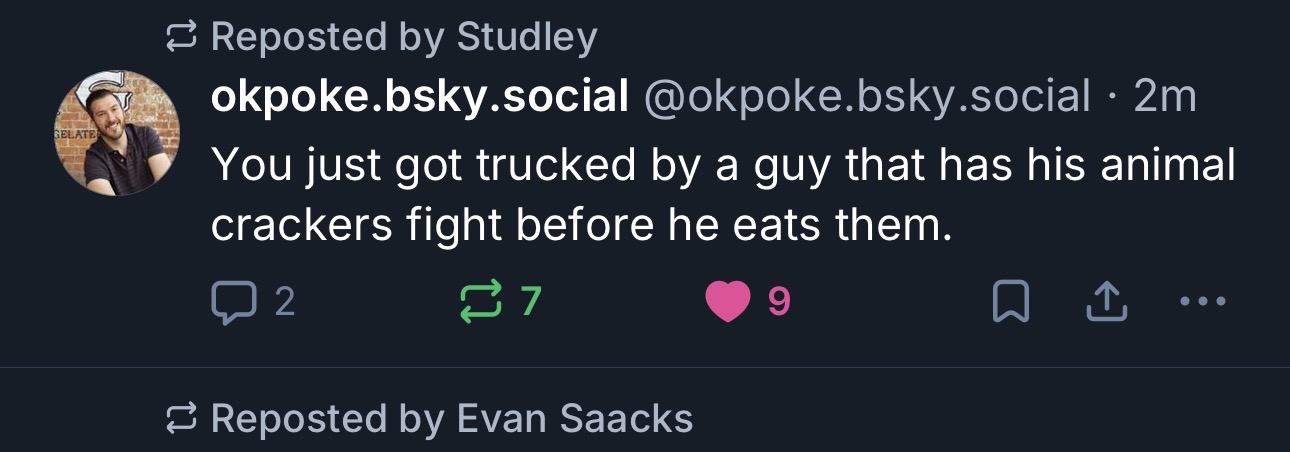The height and width of the screenshot is (452, 1290).
Task: Open the share icon on the post
Action: pos(1107,302)
